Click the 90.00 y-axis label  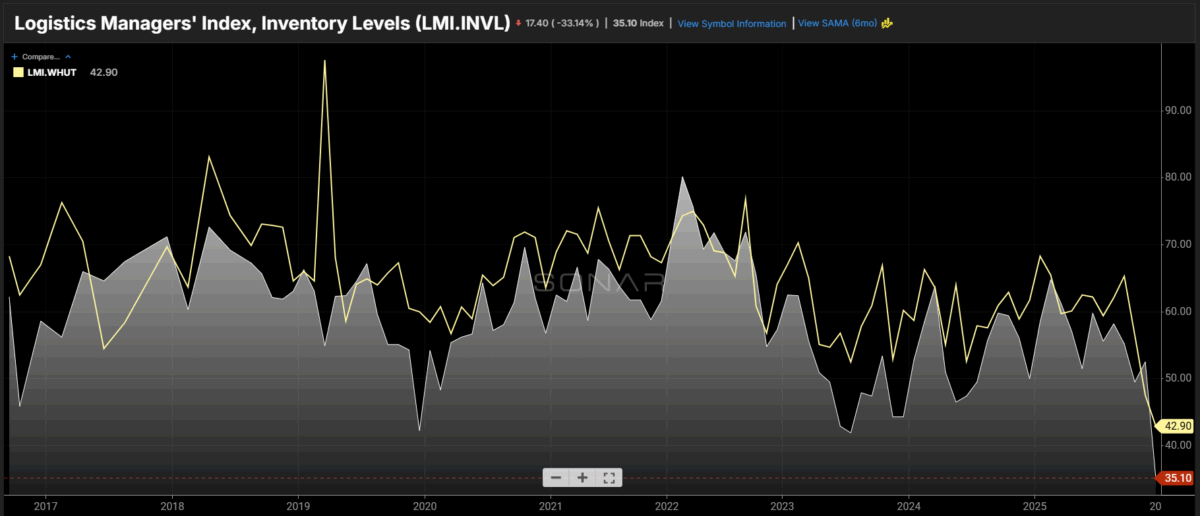1180,110
